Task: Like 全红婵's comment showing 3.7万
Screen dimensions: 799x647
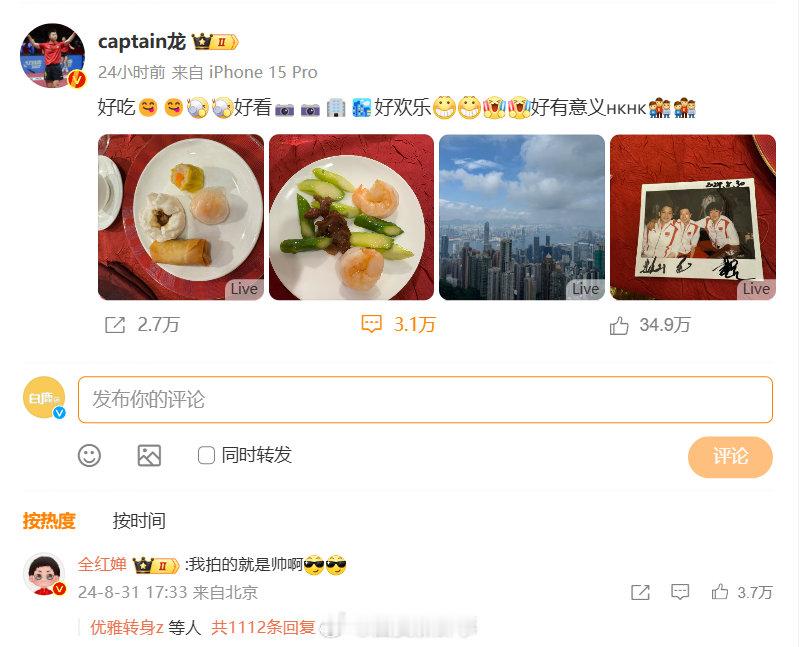Action: (x=720, y=592)
